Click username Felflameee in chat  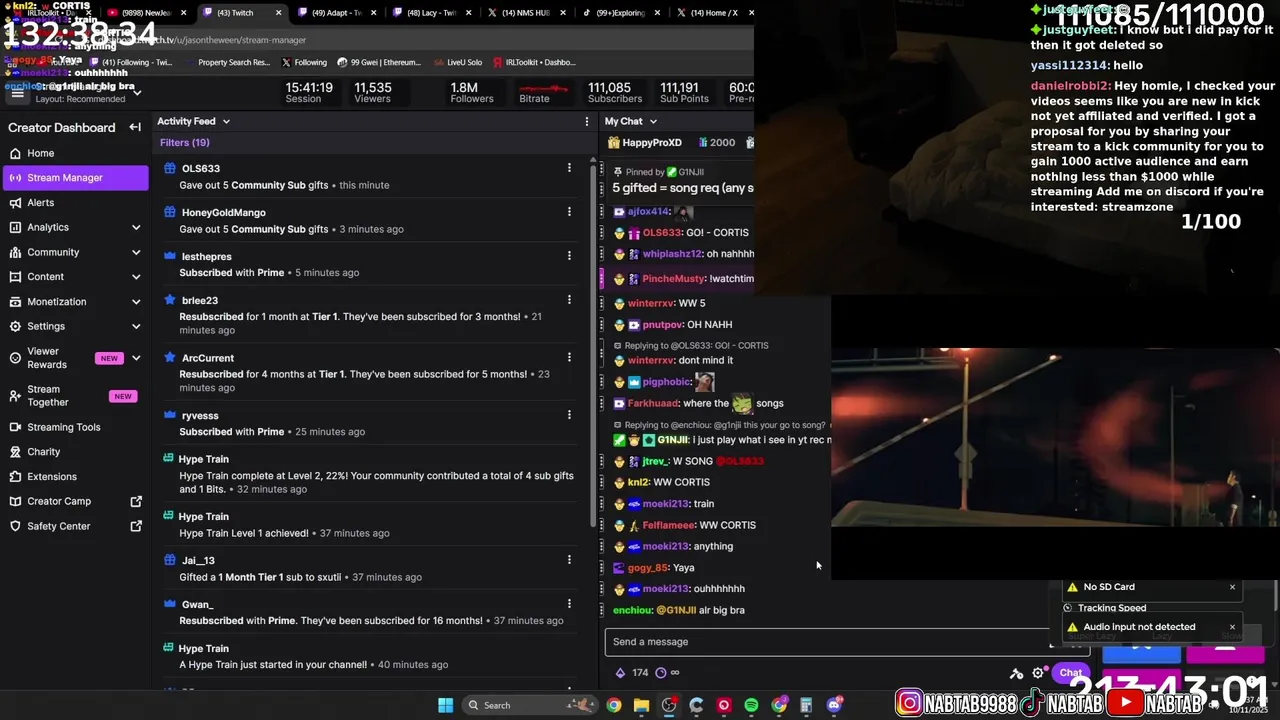click(668, 525)
